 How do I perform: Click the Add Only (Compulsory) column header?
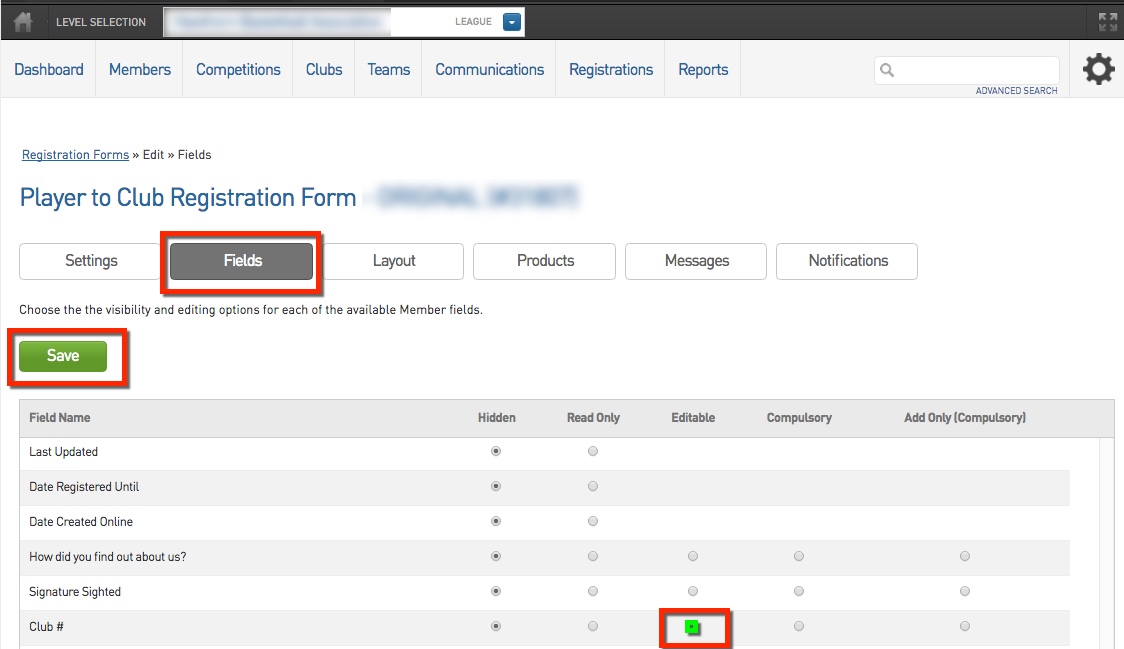[x=965, y=418]
